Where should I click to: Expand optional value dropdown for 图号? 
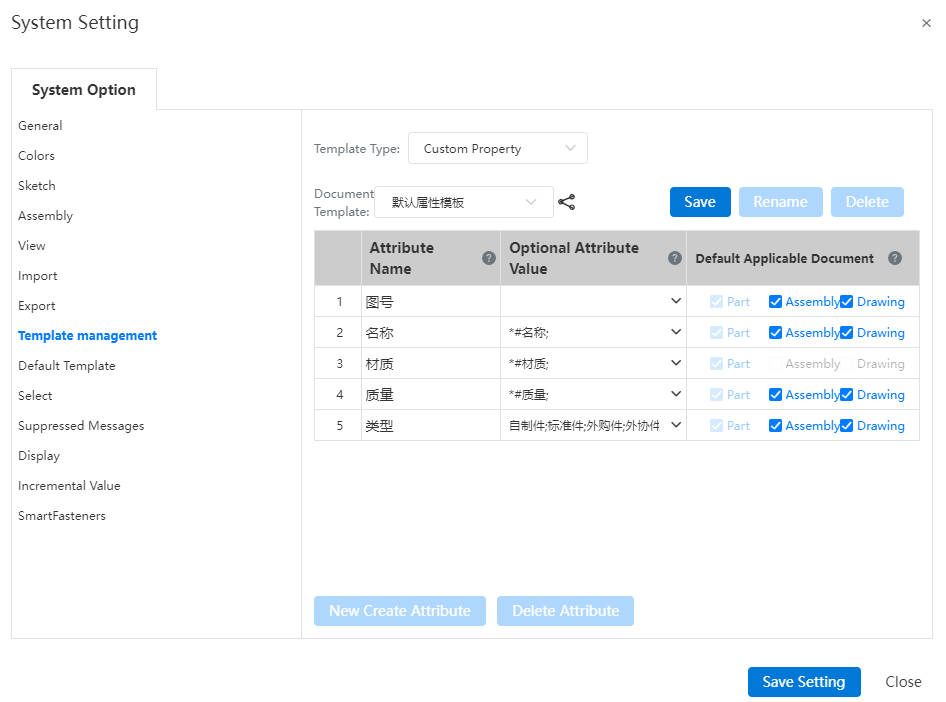pyautogui.click(x=676, y=301)
